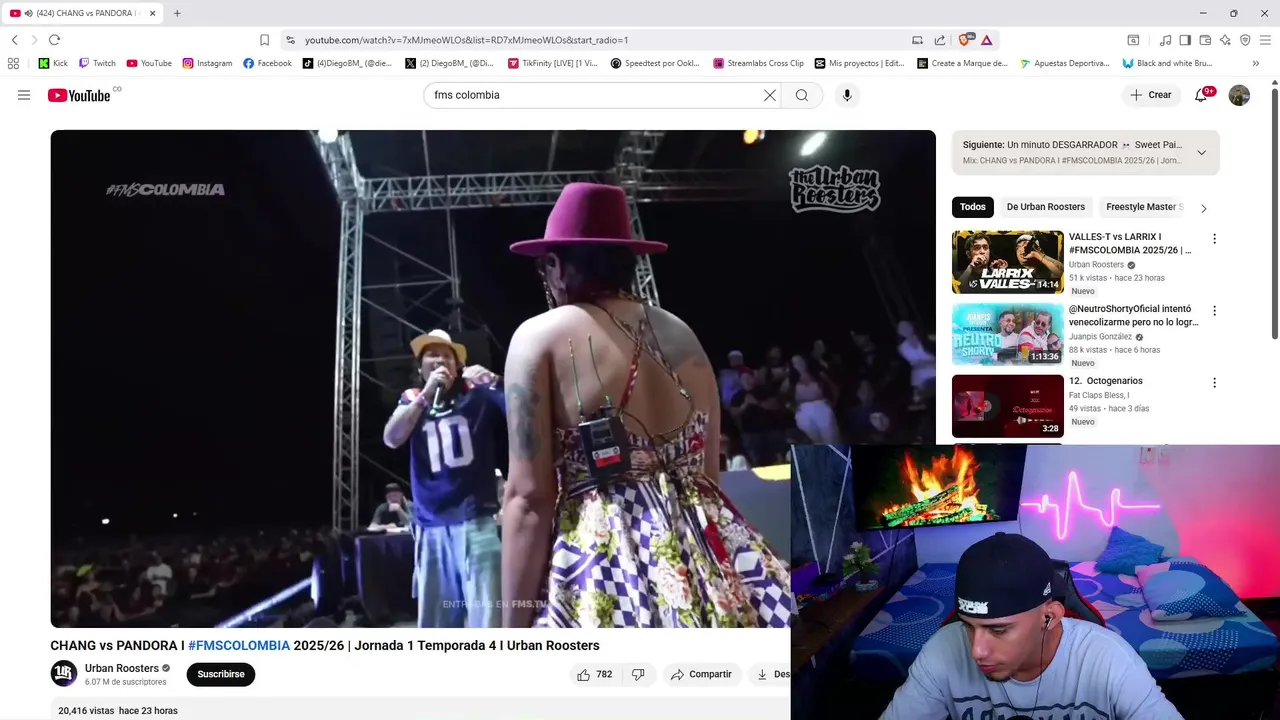The height and width of the screenshot is (720, 1280).
Task: Open the Streamlabs Cross Clip bookmark
Action: [x=758, y=63]
